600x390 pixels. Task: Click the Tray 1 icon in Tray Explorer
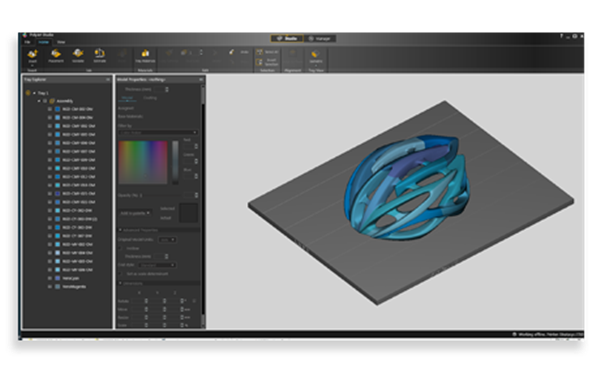(x=28, y=93)
